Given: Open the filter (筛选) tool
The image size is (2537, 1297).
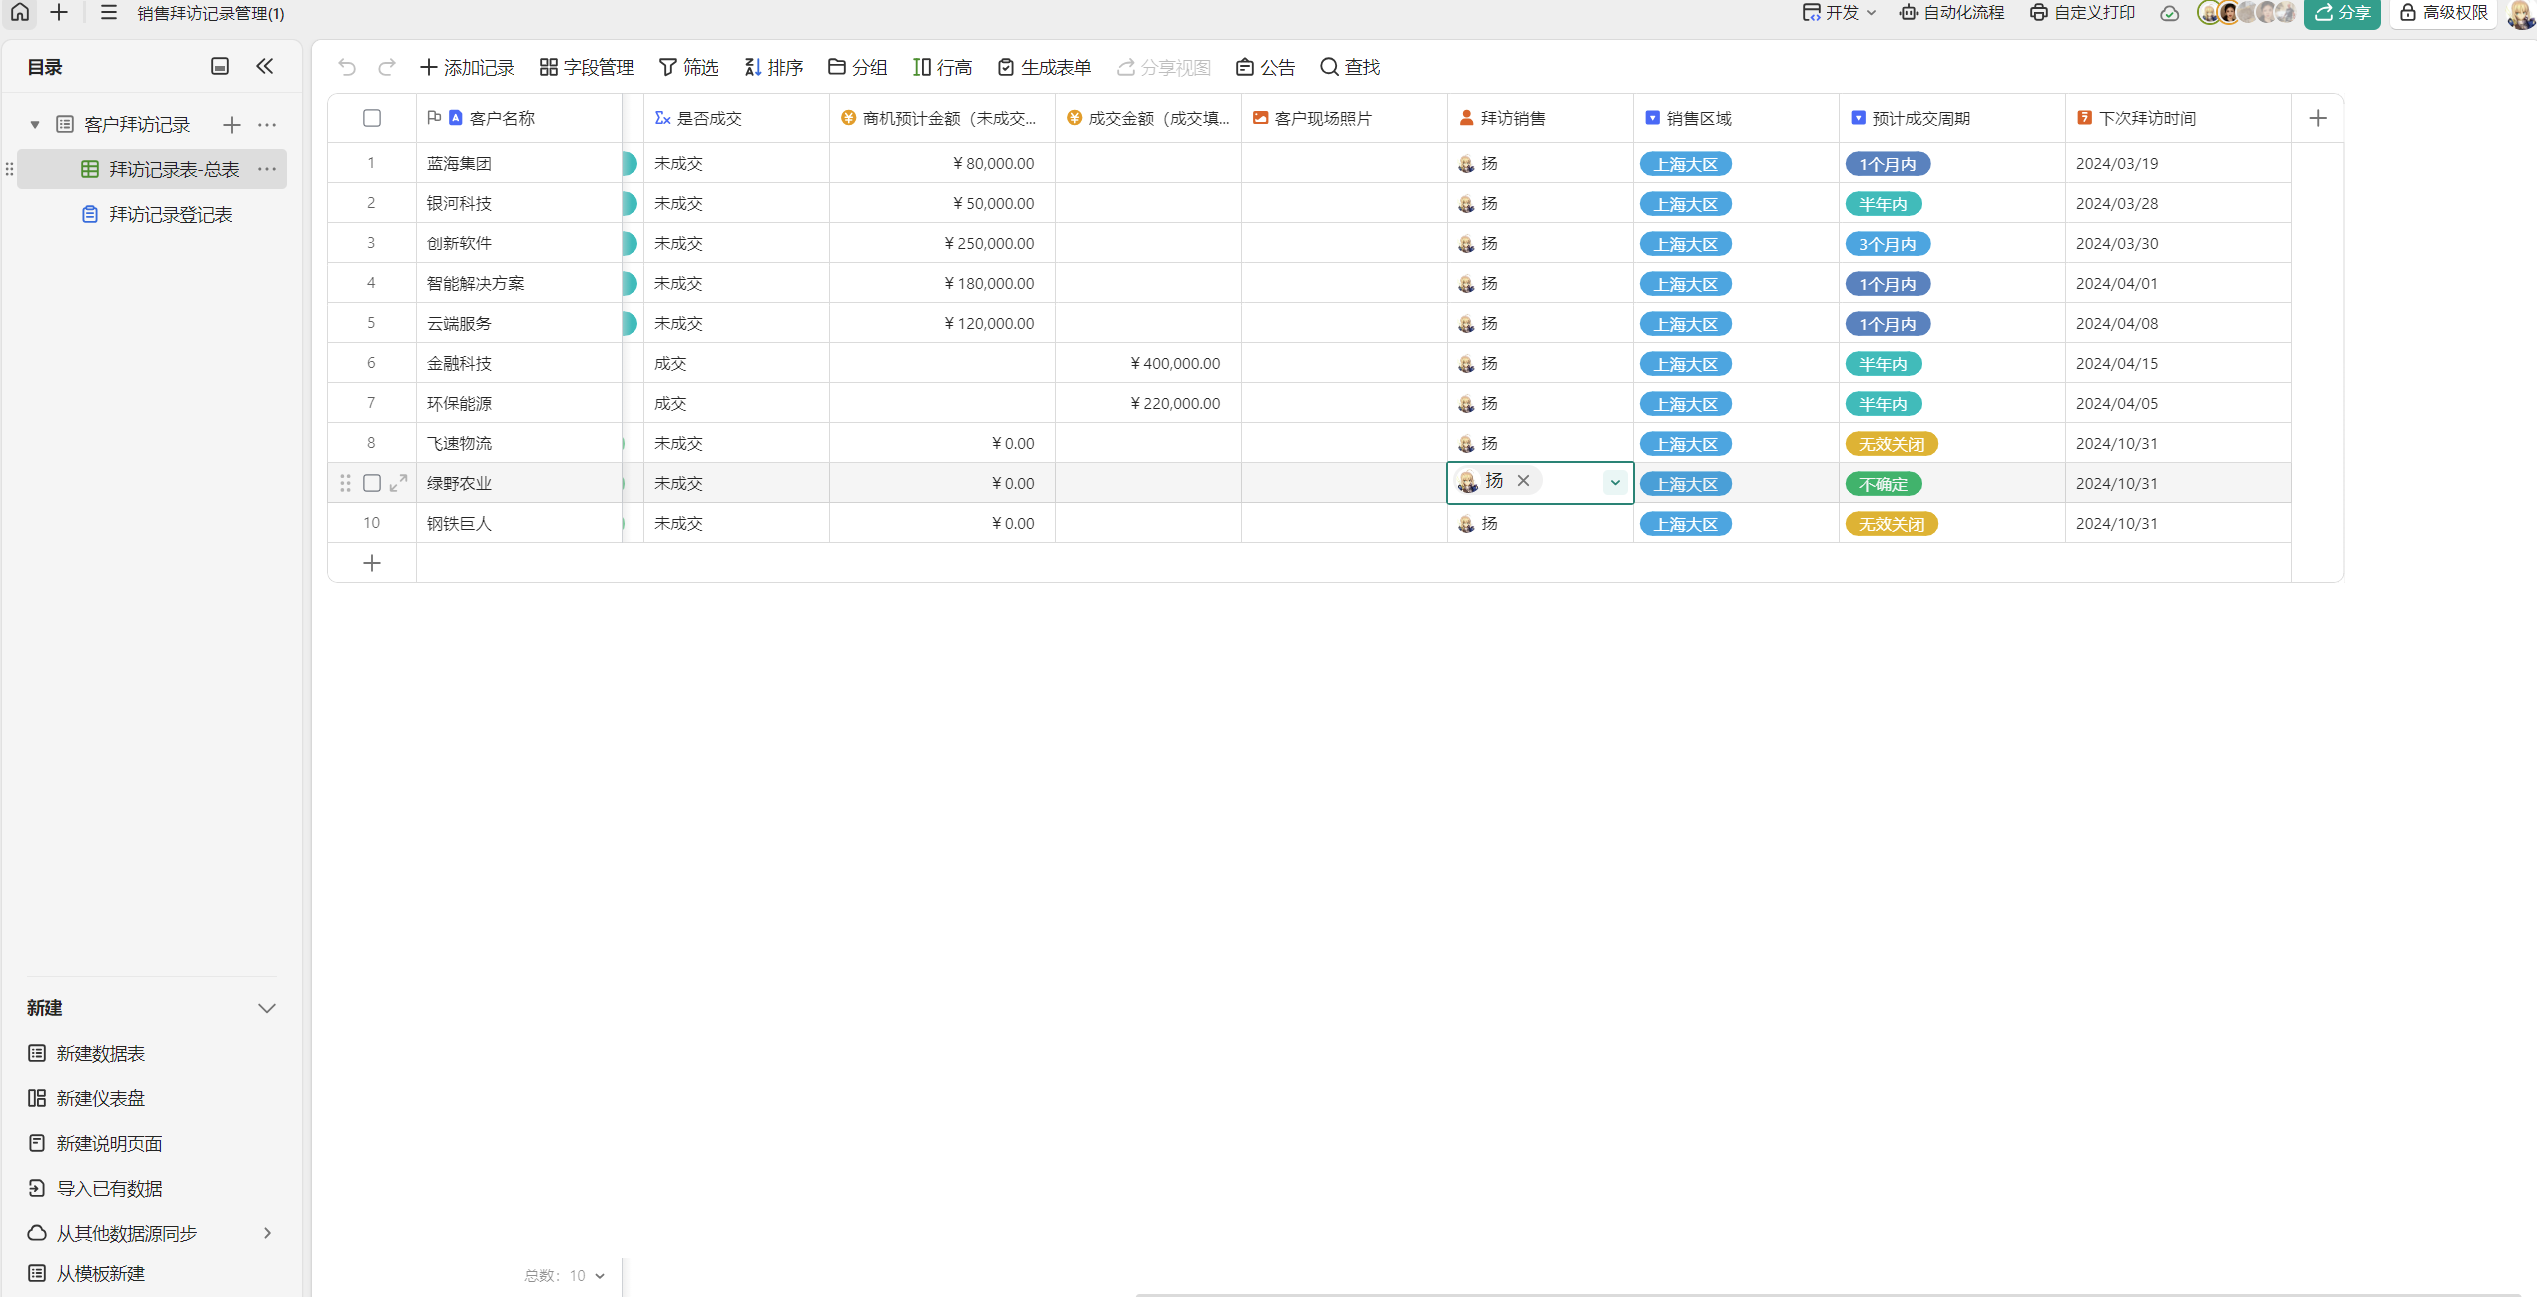Looking at the screenshot, I should (688, 67).
